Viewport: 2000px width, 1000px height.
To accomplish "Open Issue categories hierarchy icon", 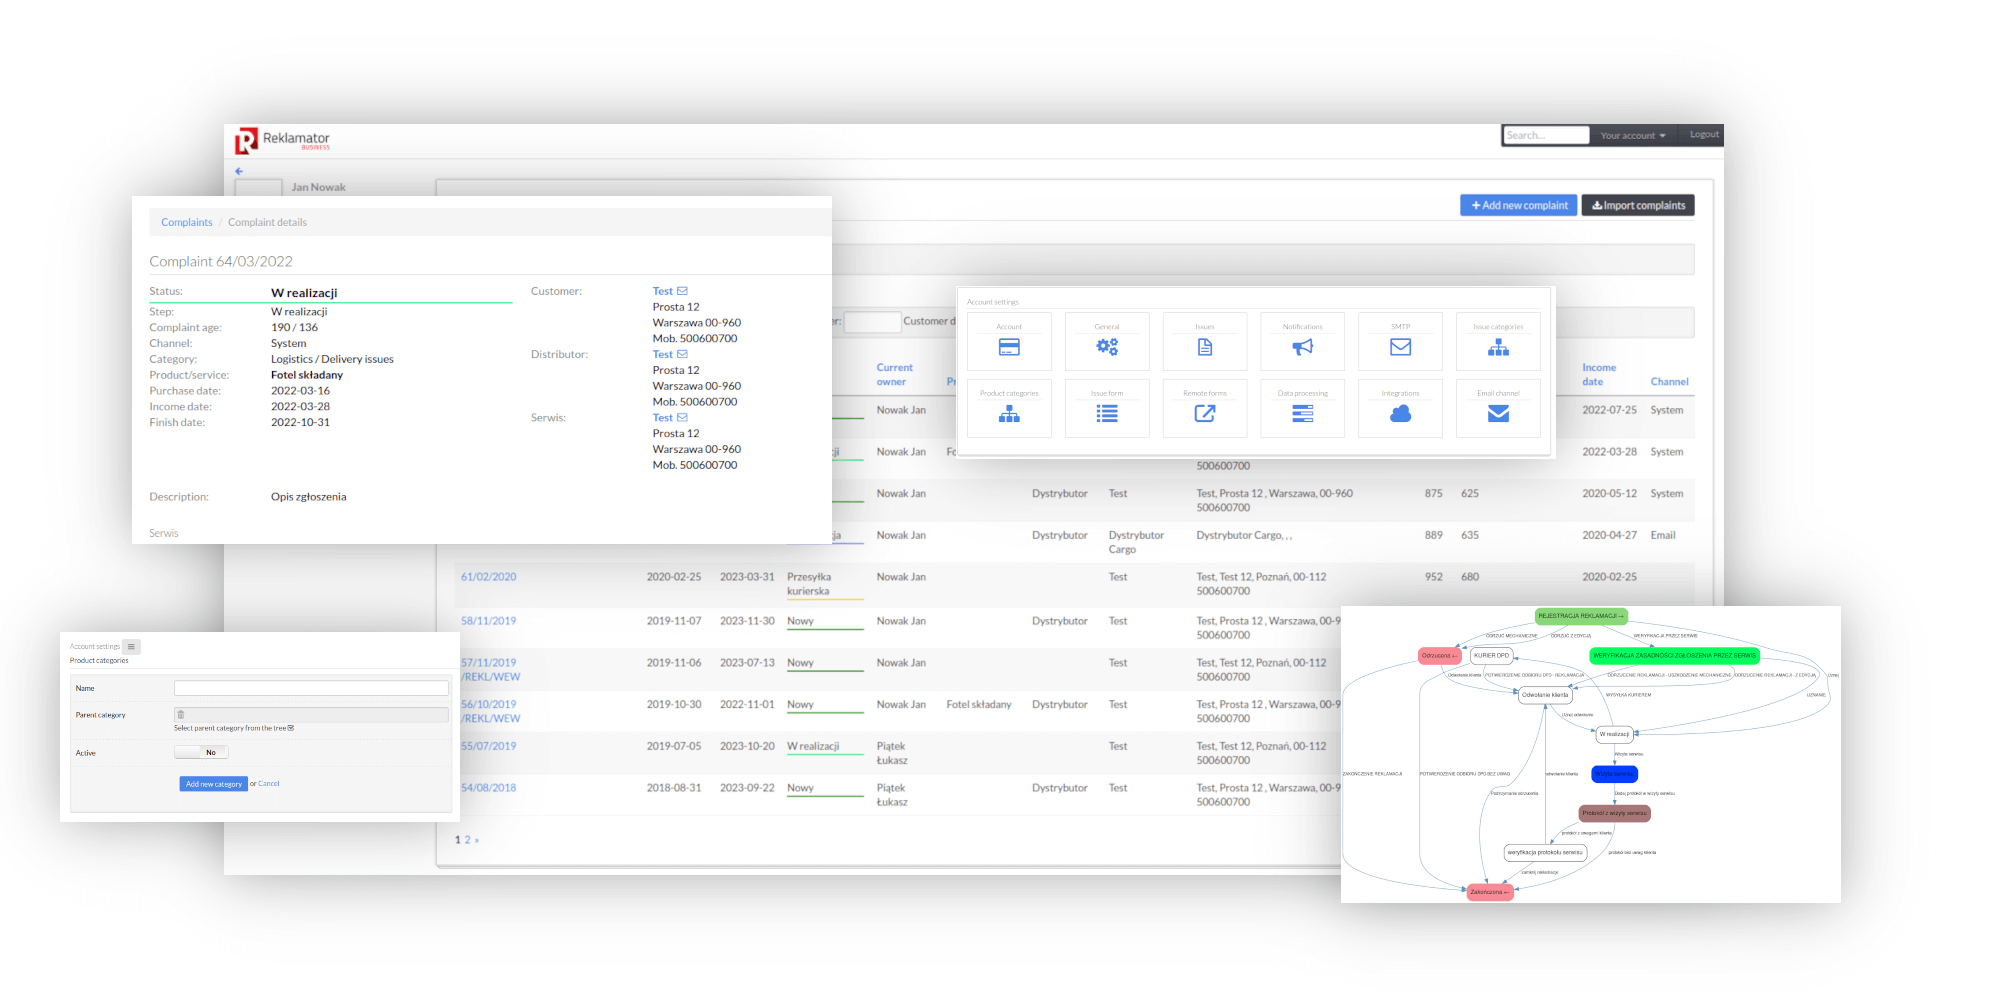I will tap(1498, 347).
